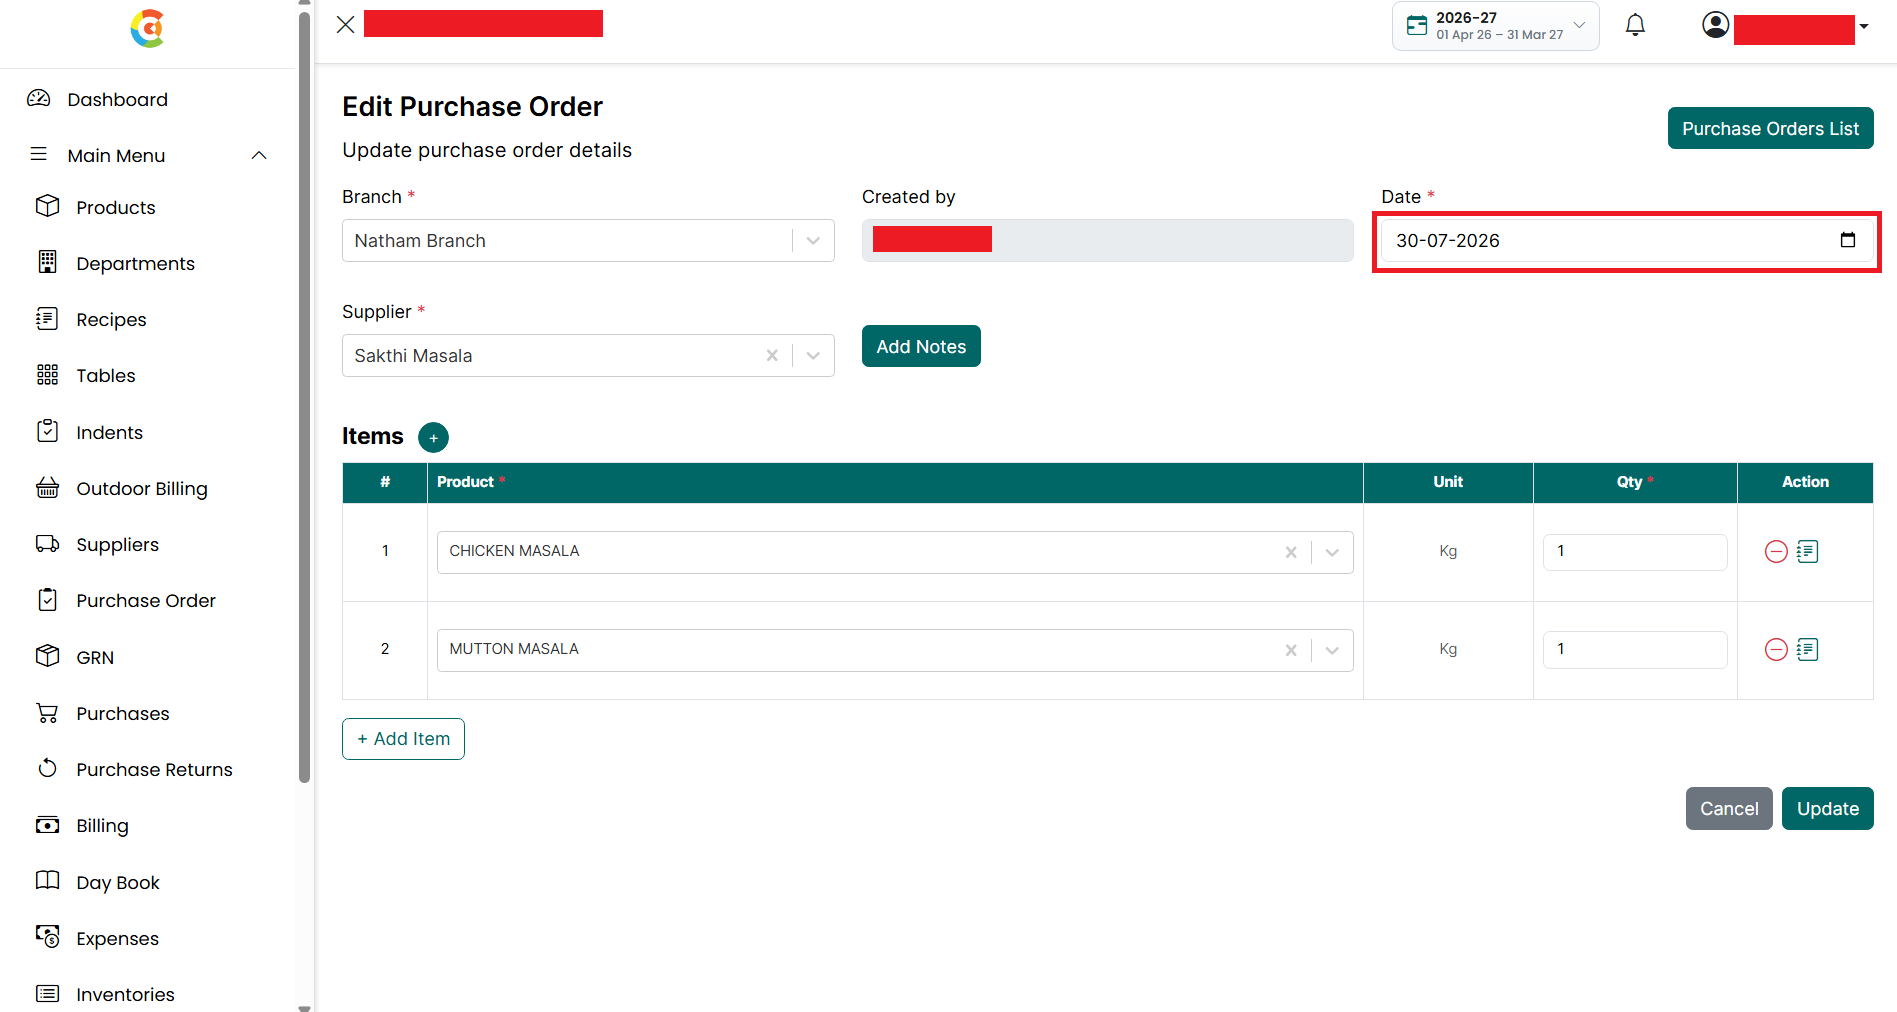Screen dimensions: 1897x1012
Task: Click the Update button
Action: [1827, 808]
